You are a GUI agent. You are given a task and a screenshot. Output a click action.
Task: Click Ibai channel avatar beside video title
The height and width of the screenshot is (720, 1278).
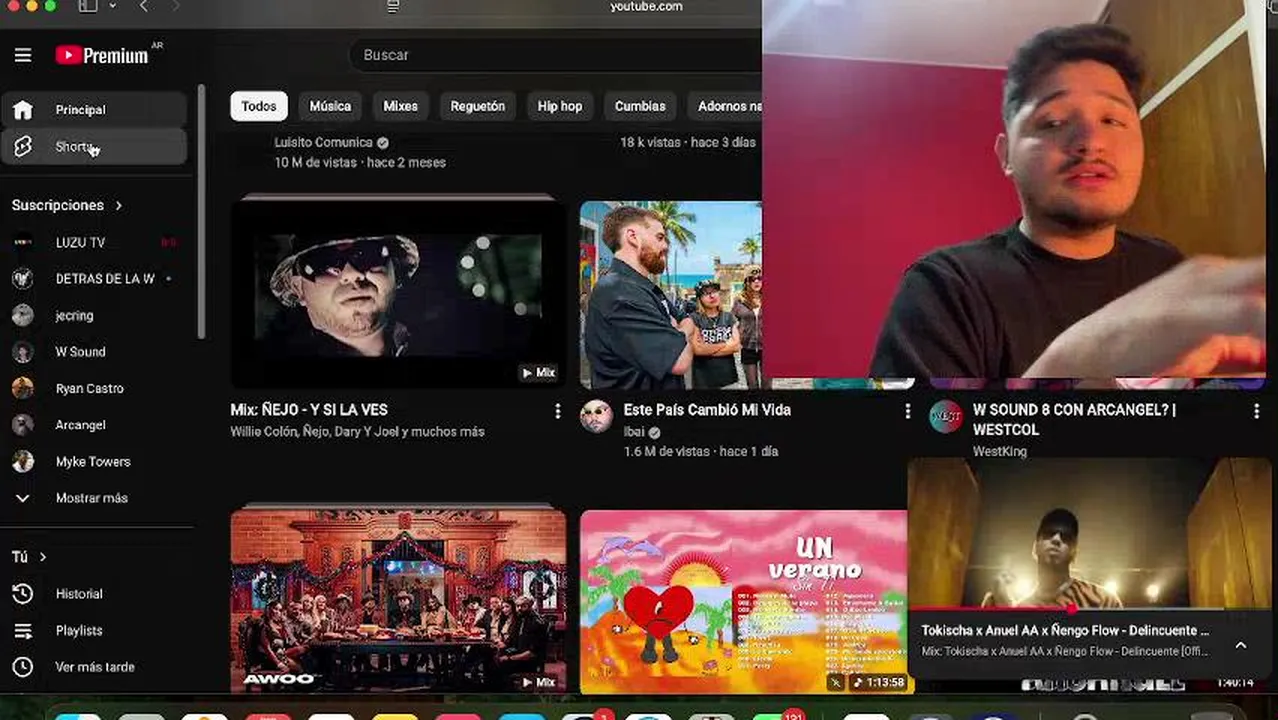(x=596, y=416)
